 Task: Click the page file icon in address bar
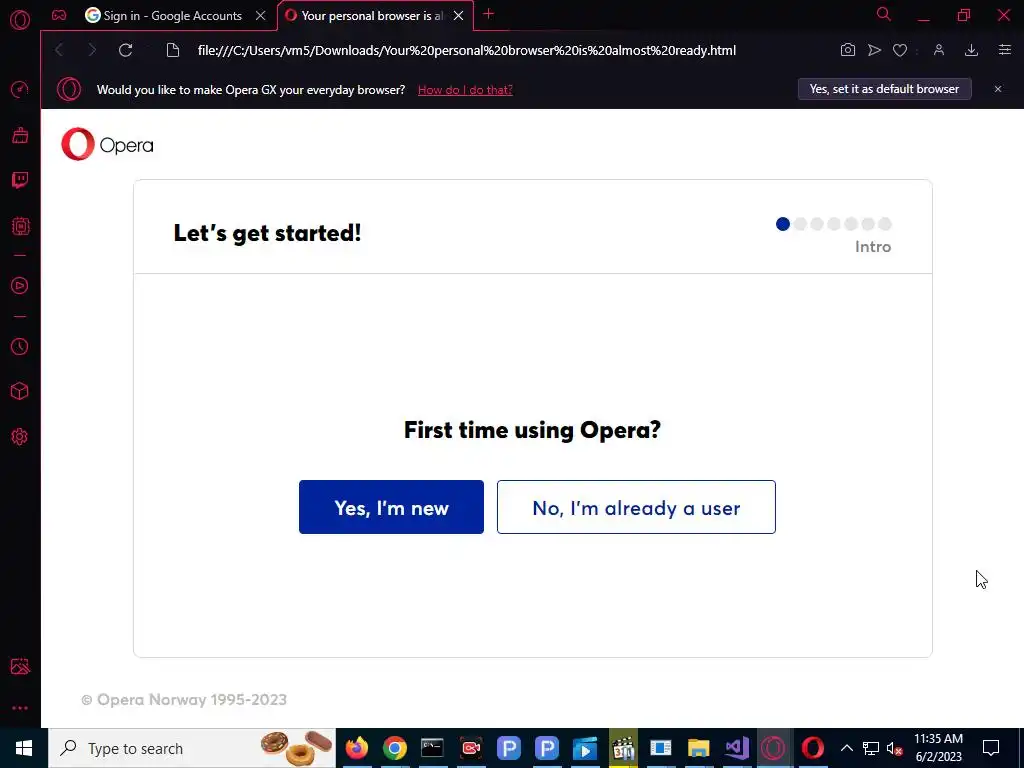click(x=172, y=50)
